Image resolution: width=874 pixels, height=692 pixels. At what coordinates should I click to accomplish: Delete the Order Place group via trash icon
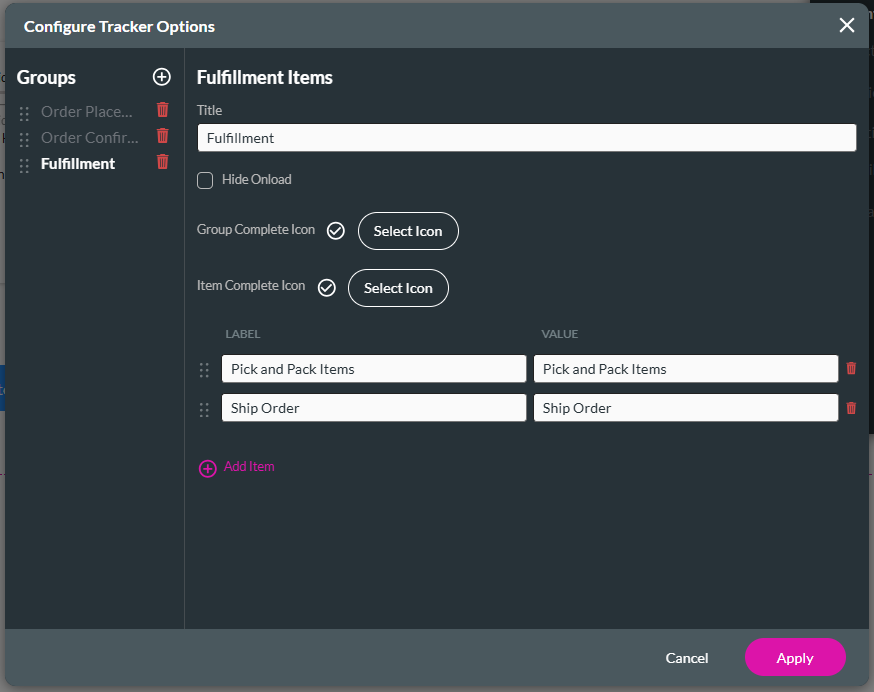(x=162, y=110)
